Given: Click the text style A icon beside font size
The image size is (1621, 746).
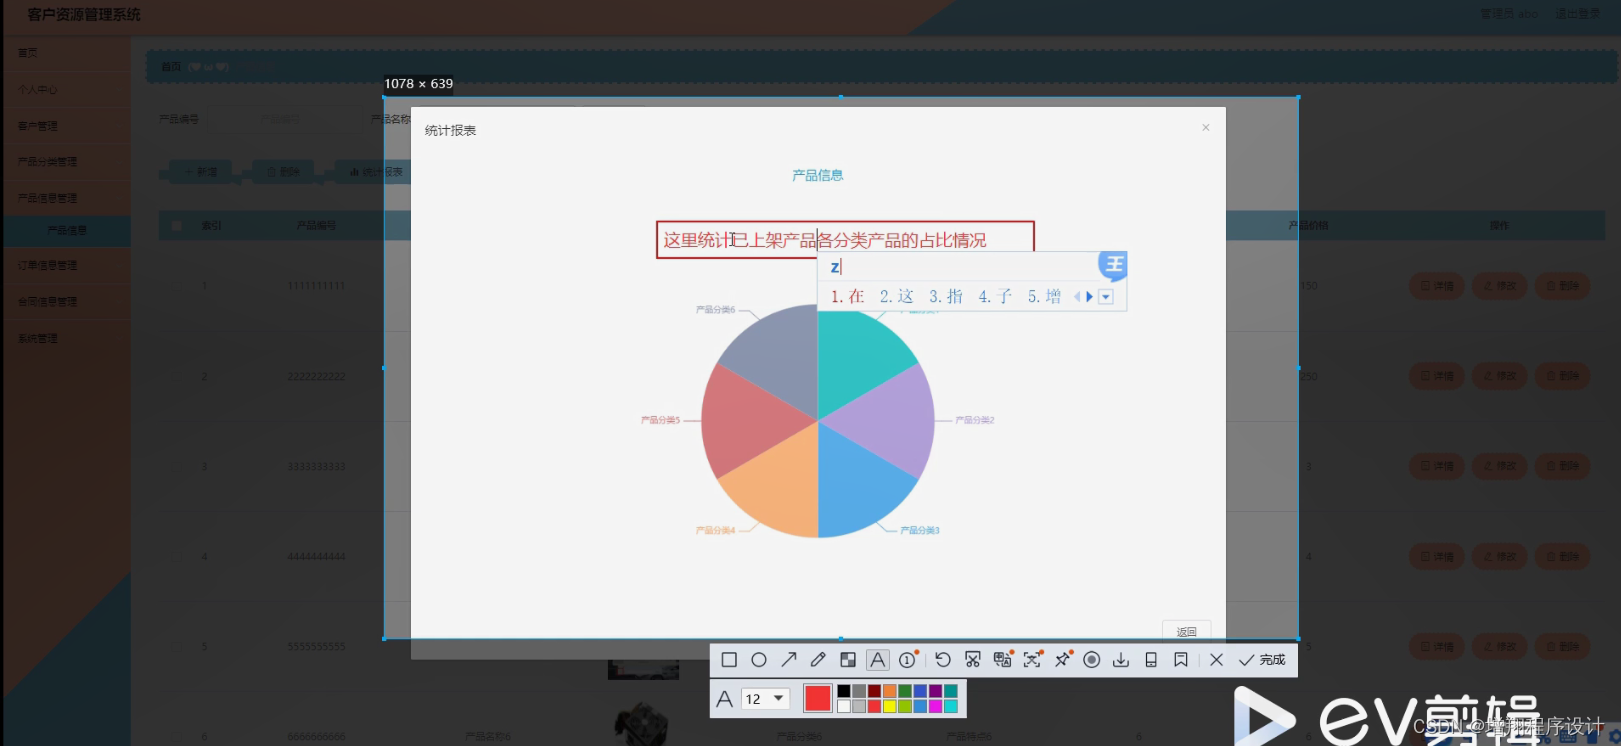Looking at the screenshot, I should point(725,699).
